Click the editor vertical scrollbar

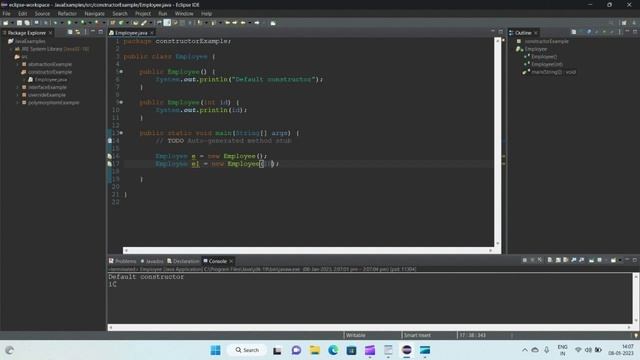pos(498,142)
